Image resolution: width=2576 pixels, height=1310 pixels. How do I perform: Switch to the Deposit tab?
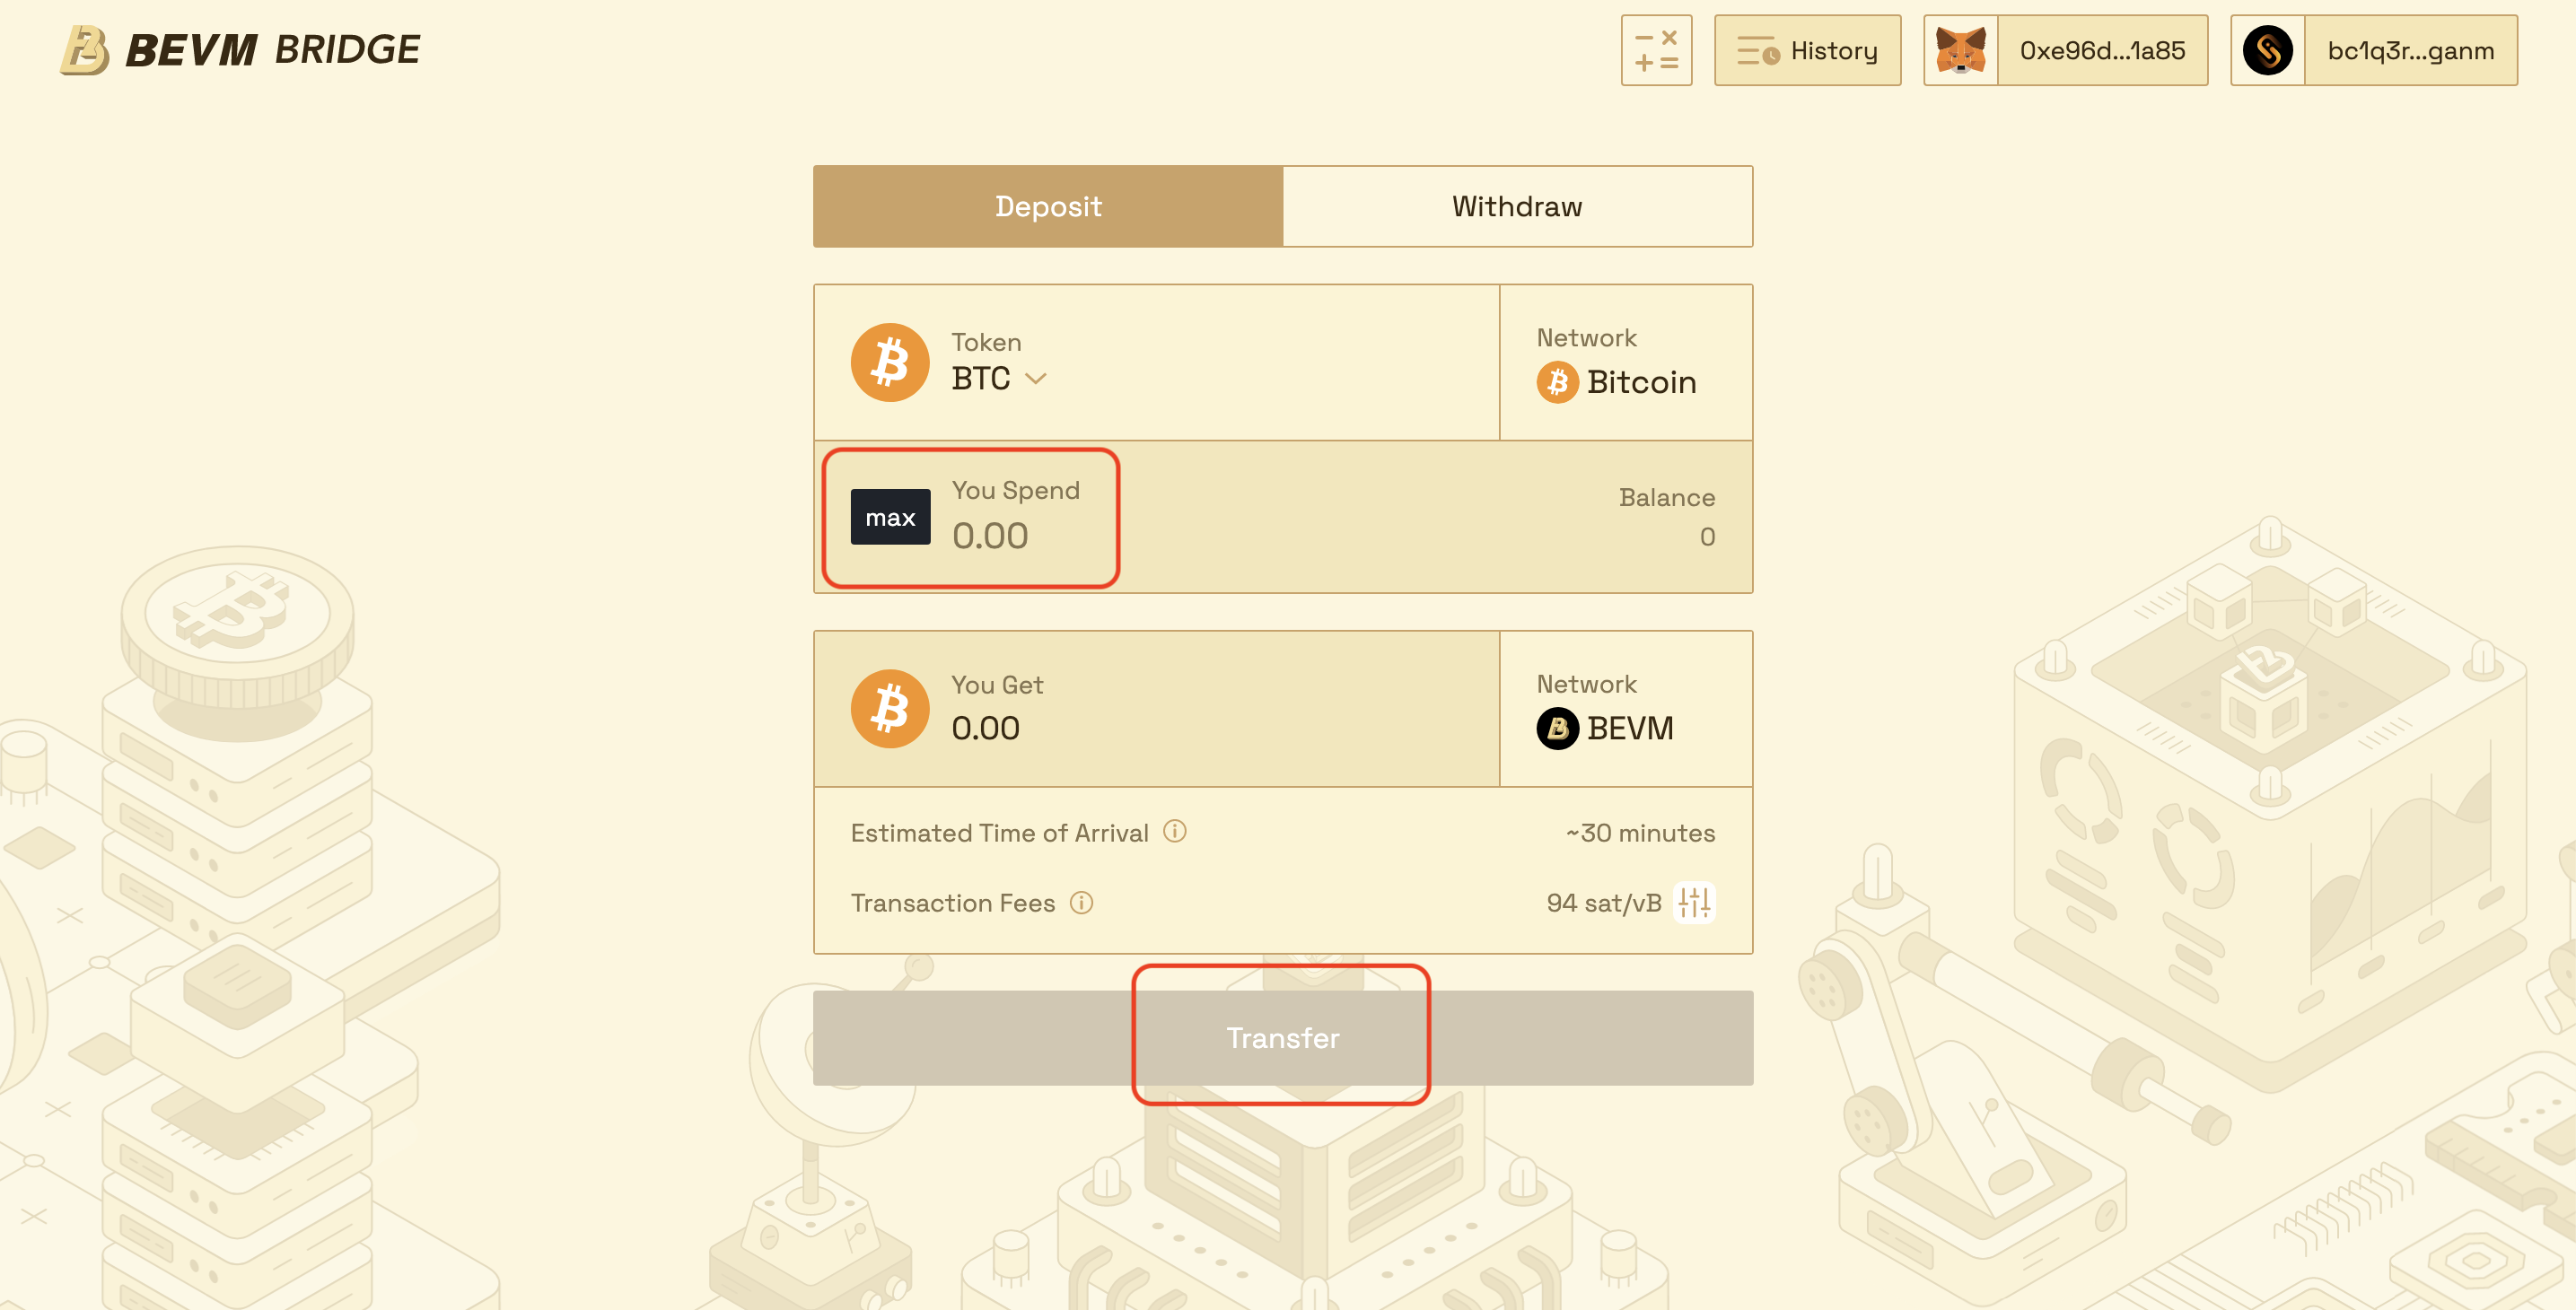pyautogui.click(x=1048, y=206)
